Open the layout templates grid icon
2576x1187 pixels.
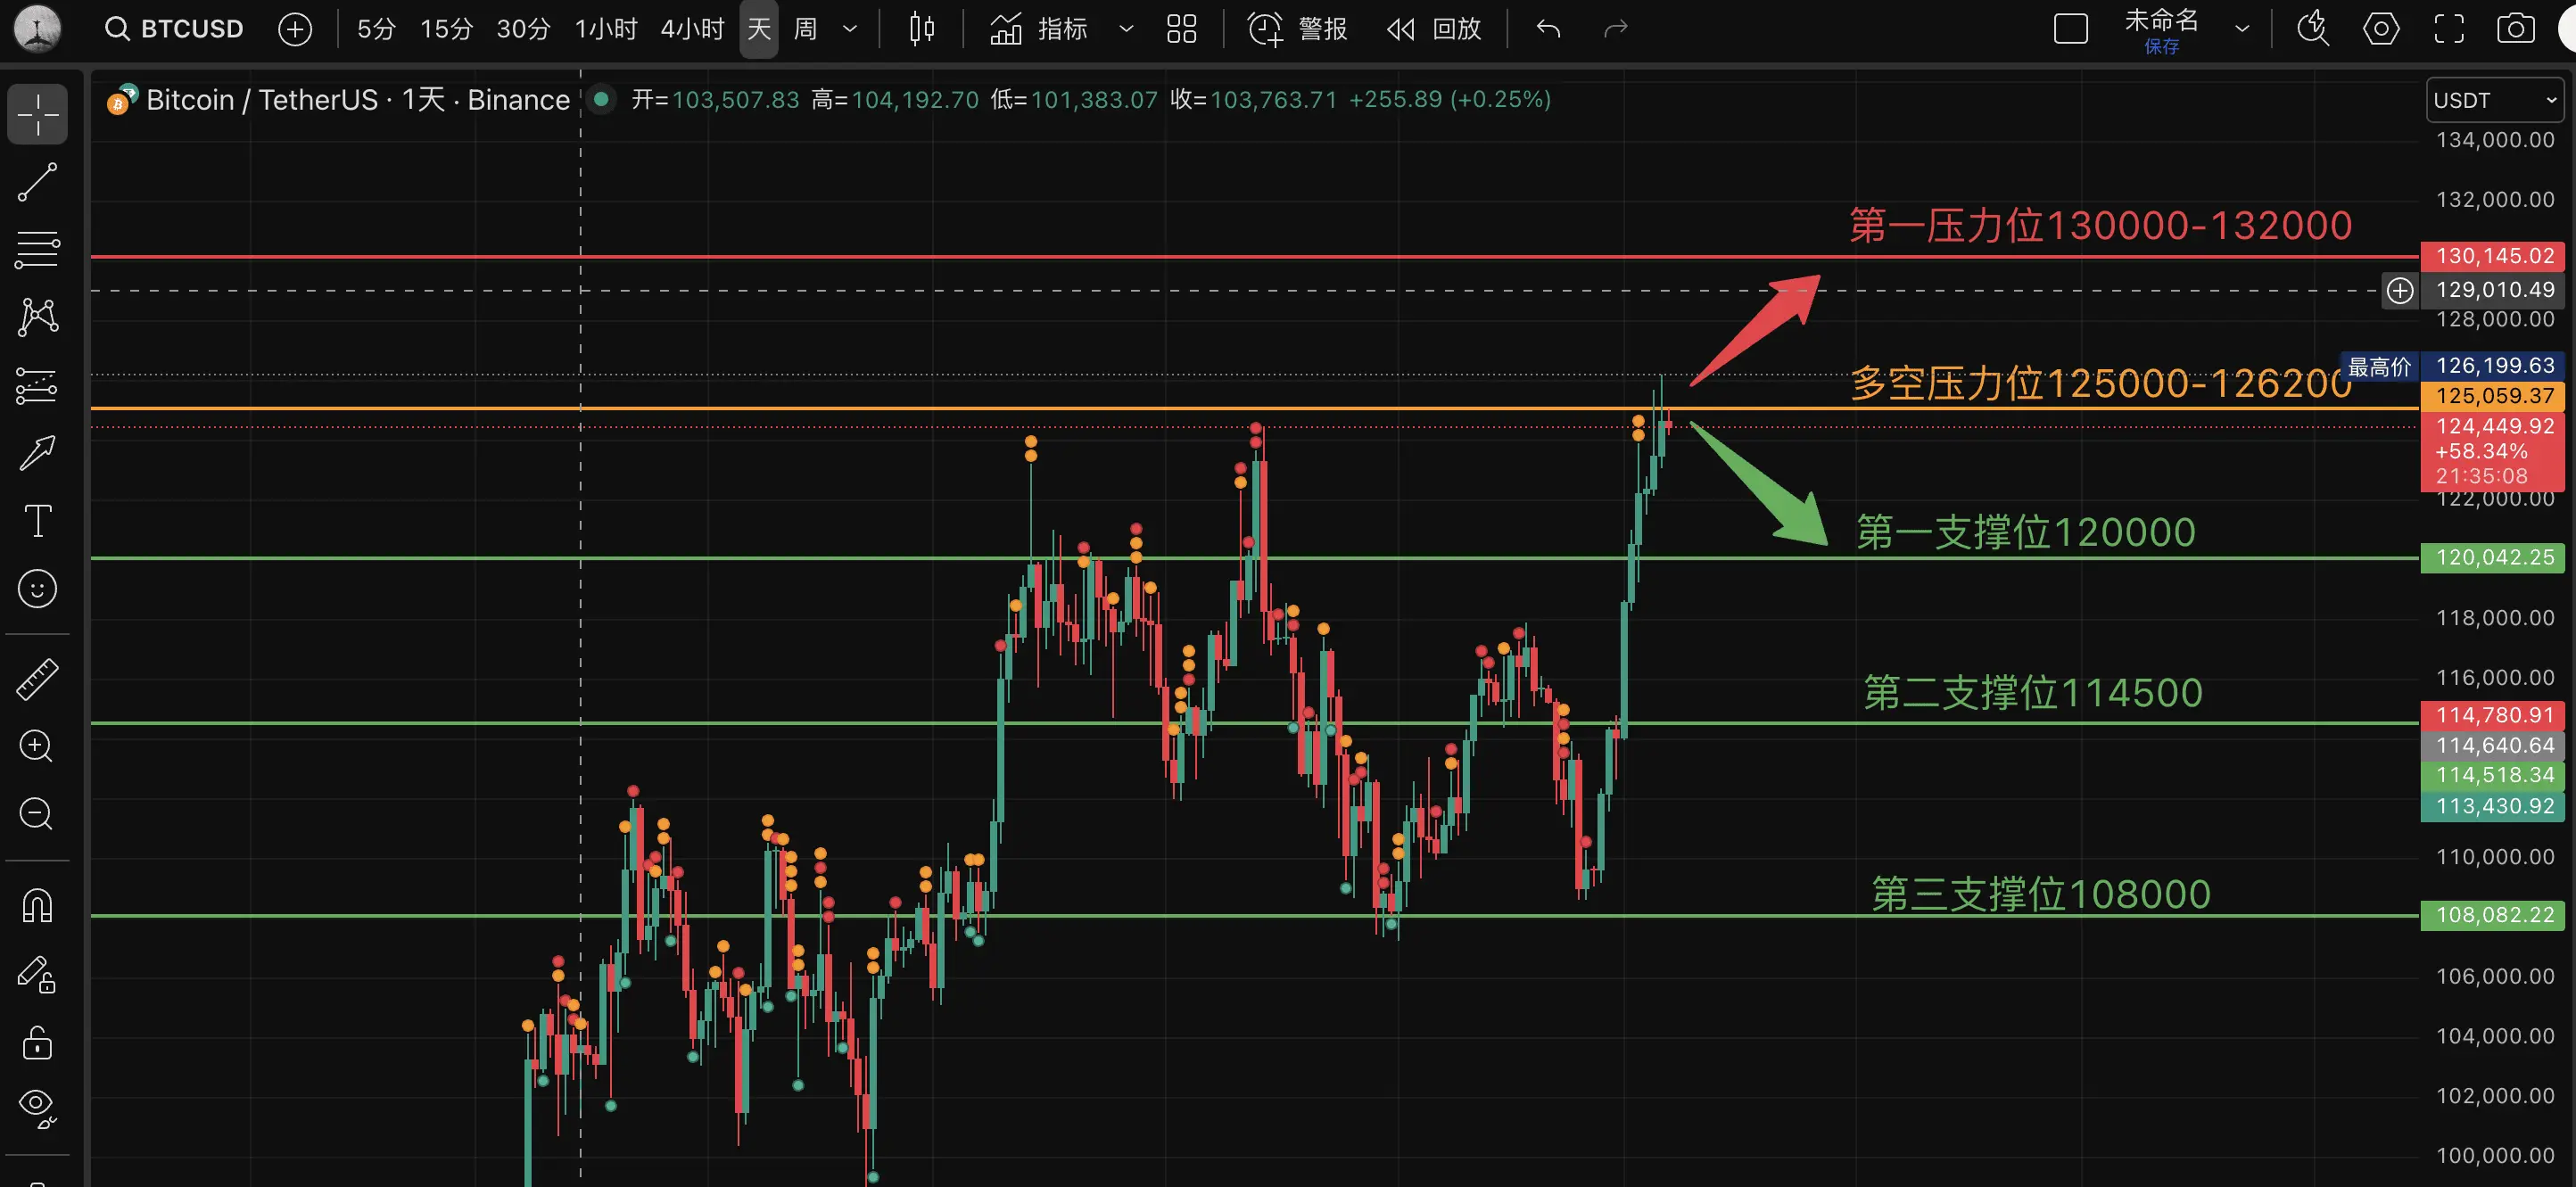[x=1181, y=29]
